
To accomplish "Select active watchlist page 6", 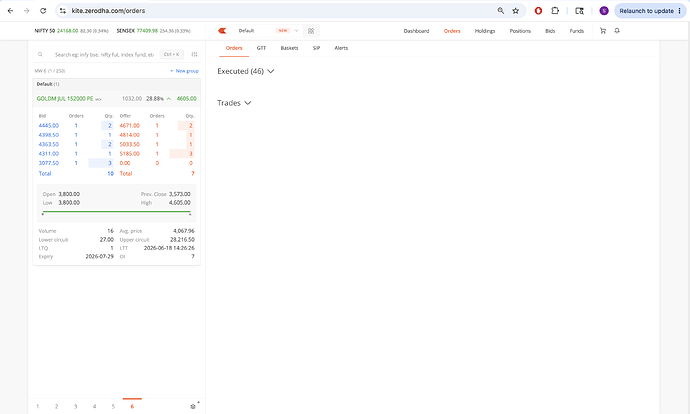I will 132,407.
